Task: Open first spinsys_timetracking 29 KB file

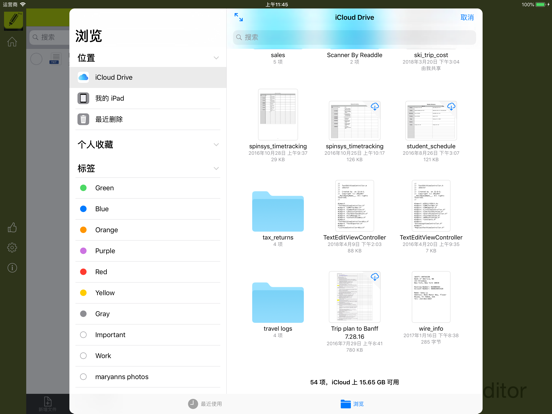Action: 278,115
